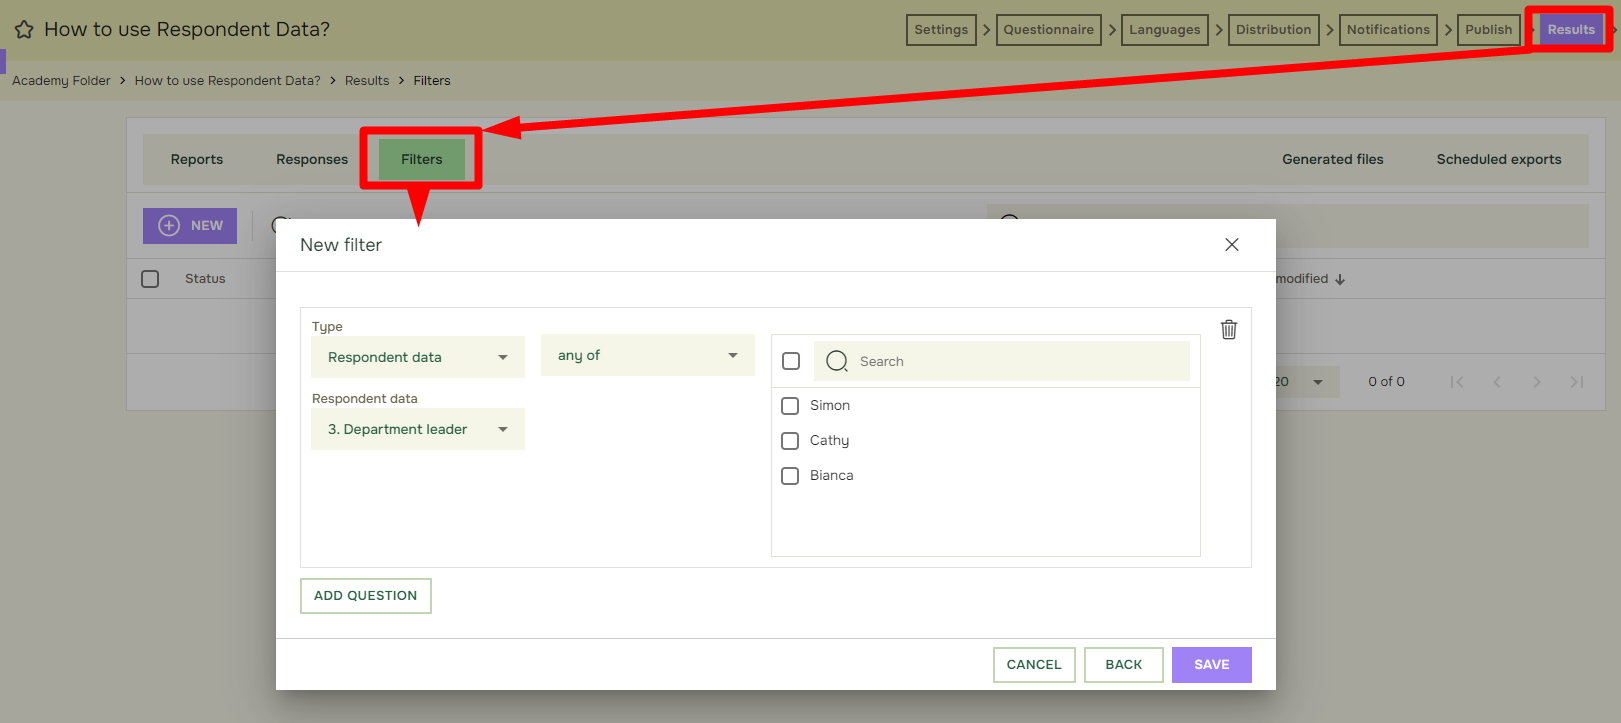Go to first page of results

pos(1457,382)
